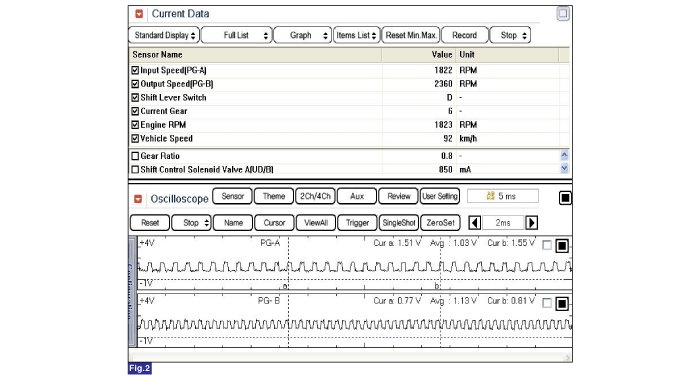Viewport: 700px width, 376px height.
Task: Open the Full List dropdown
Action: [237, 35]
